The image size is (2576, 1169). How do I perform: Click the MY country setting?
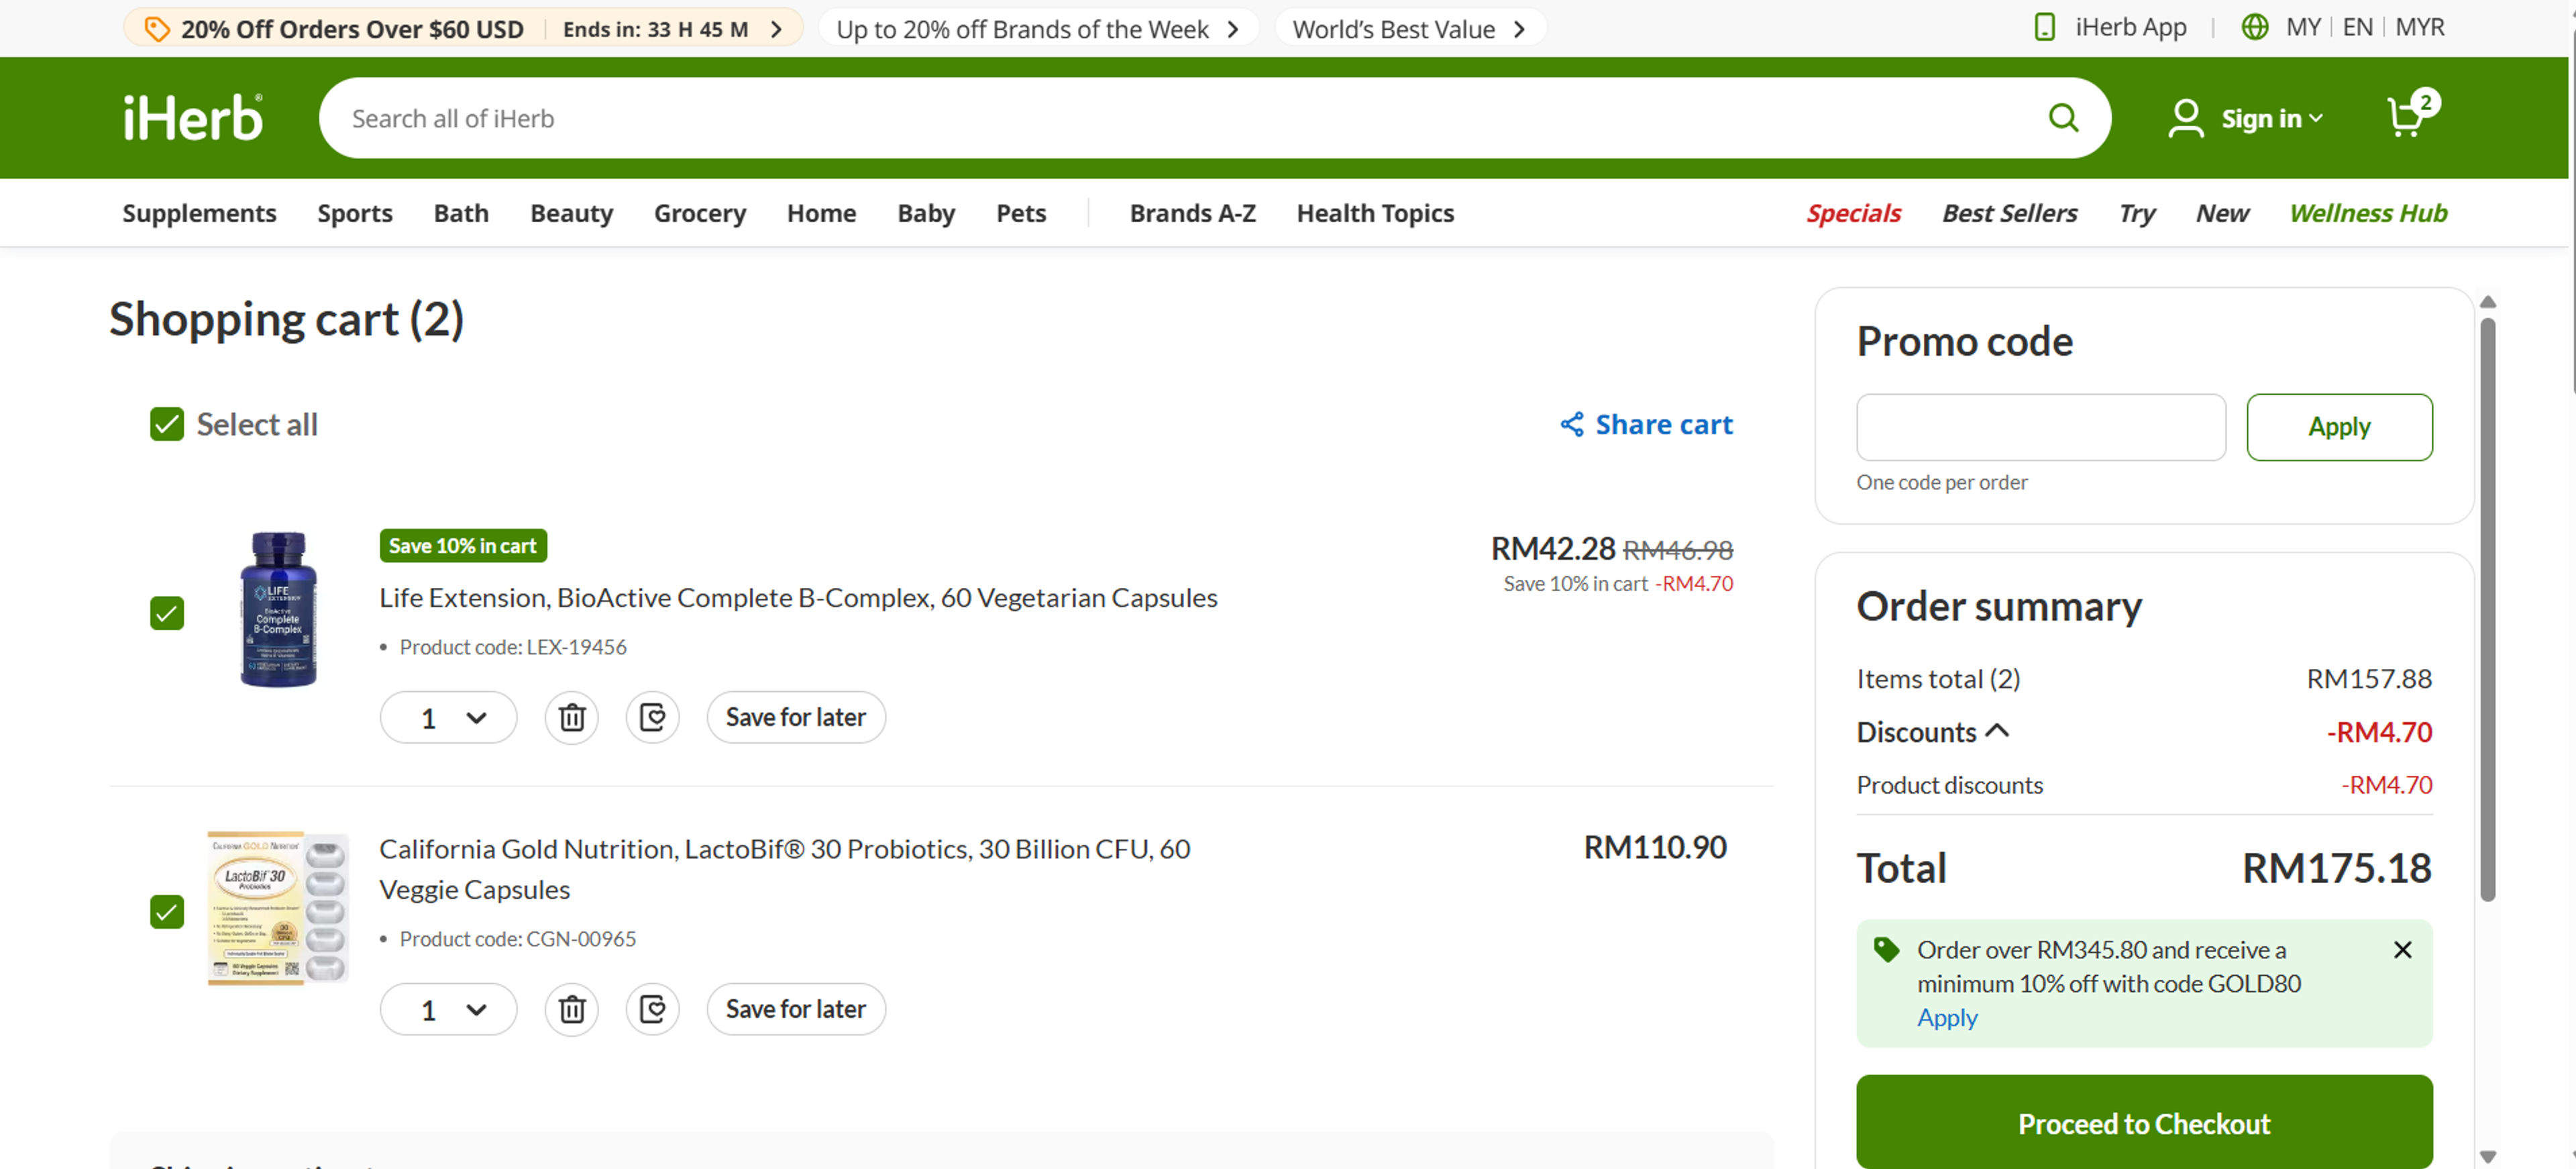point(2303,28)
